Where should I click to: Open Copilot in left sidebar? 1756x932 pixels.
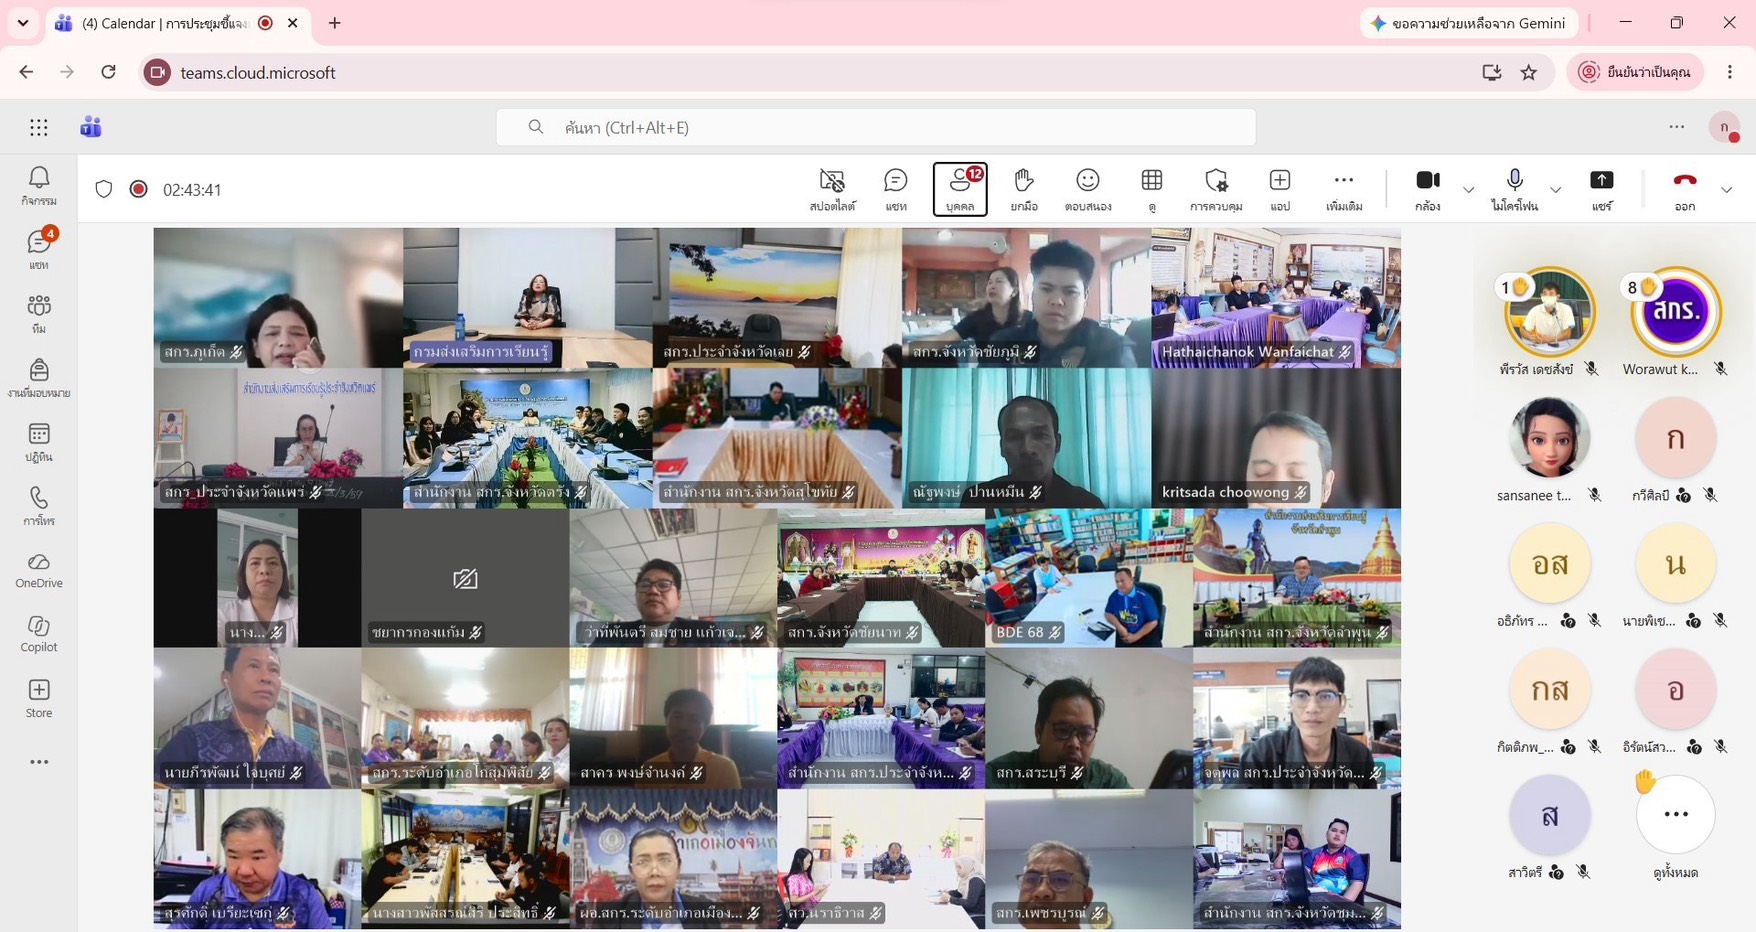(39, 634)
